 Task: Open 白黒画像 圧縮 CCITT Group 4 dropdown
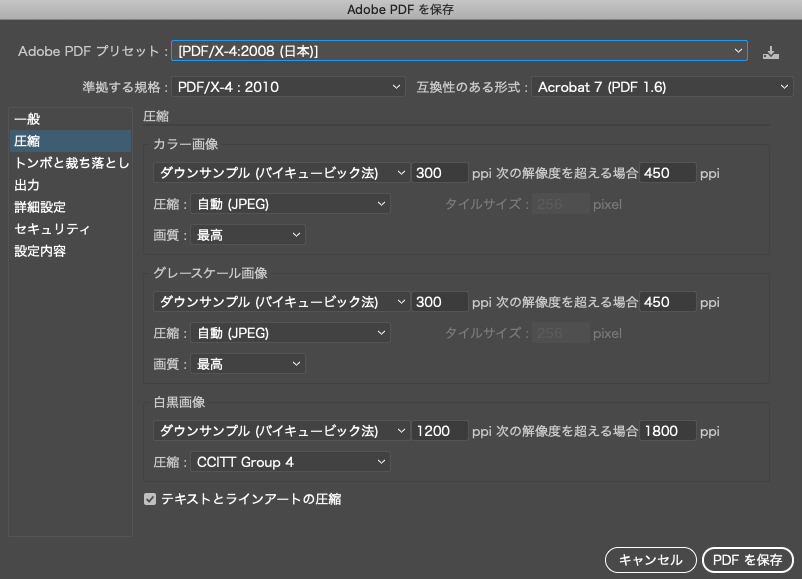(x=291, y=462)
